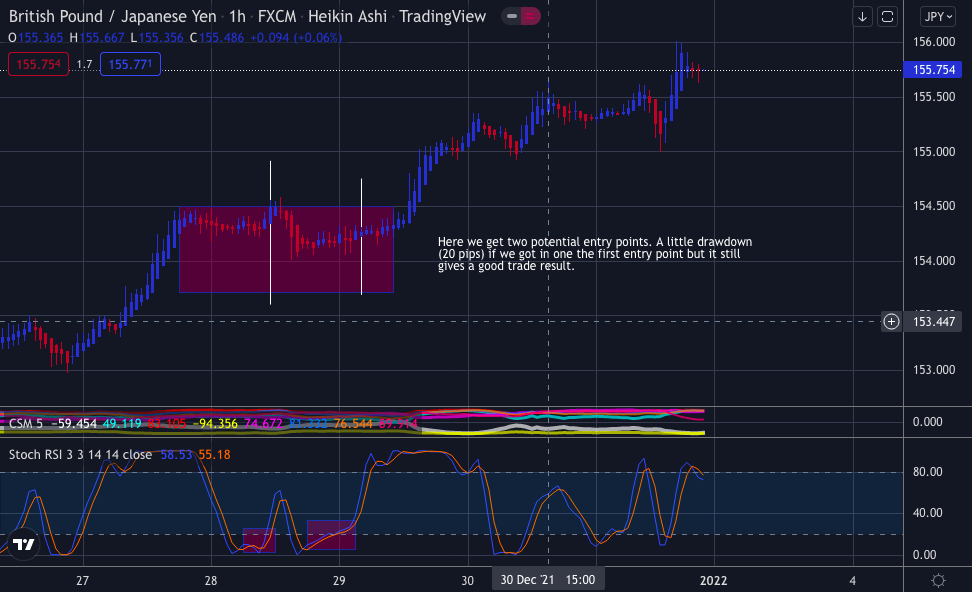Click the magenta CSM value 74.672
This screenshot has width=972, height=592.
pyautogui.click(x=263, y=423)
